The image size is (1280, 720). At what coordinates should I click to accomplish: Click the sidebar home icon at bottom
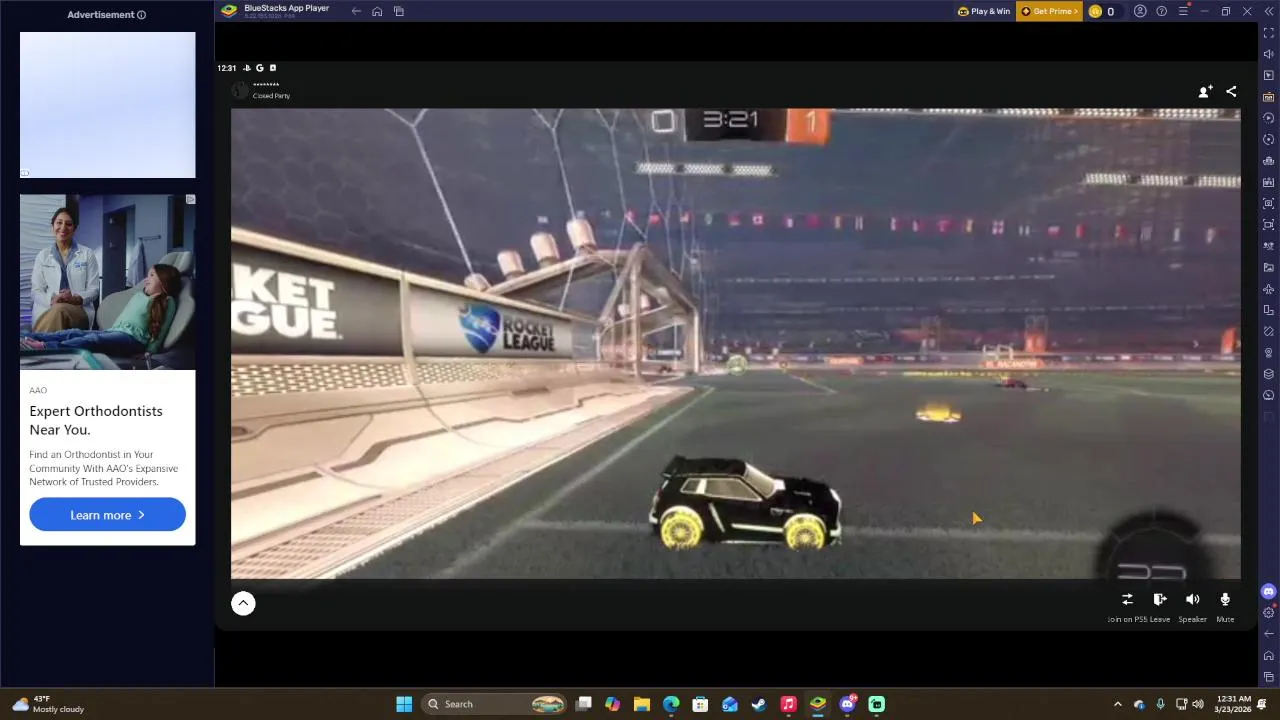pyautogui.click(x=1269, y=655)
